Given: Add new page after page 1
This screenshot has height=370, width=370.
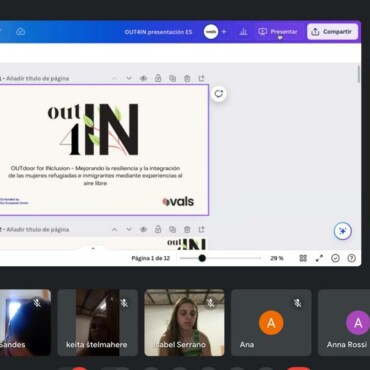Looking at the screenshot, I should click(x=202, y=78).
